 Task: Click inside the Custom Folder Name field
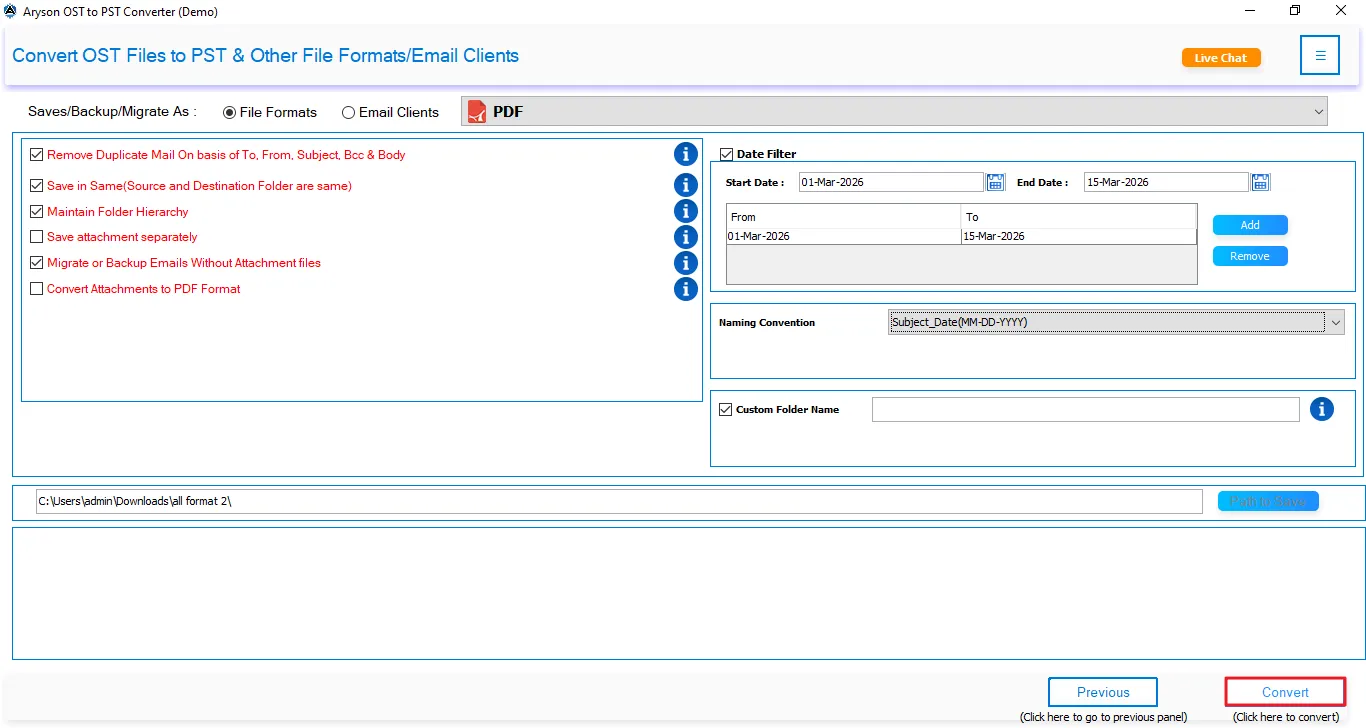(x=1085, y=409)
